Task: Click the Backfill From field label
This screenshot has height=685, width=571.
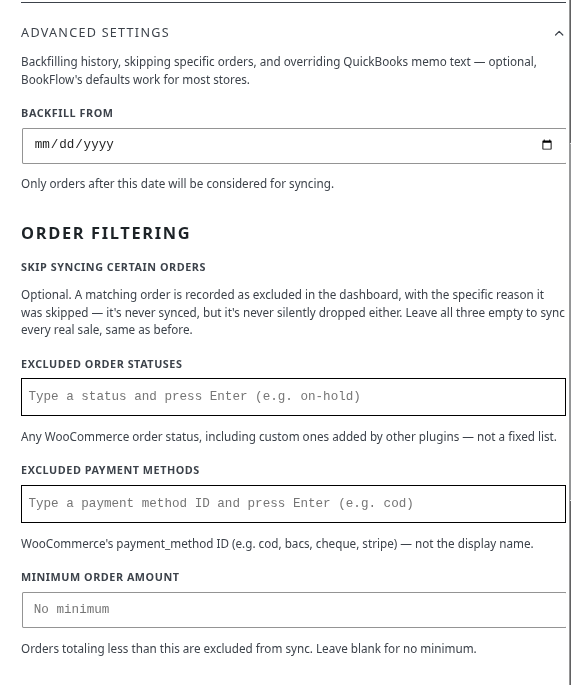Action: click(x=67, y=113)
